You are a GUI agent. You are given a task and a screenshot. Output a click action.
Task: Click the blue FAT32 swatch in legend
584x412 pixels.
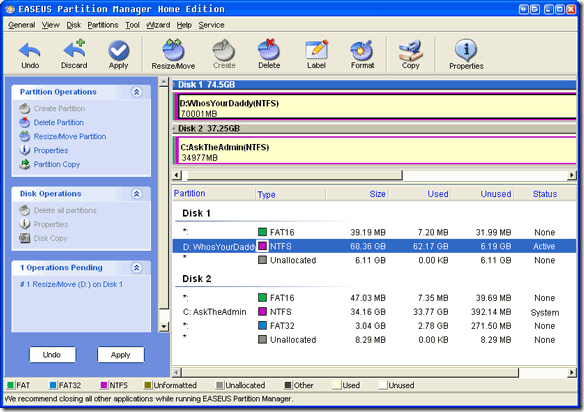[53, 385]
